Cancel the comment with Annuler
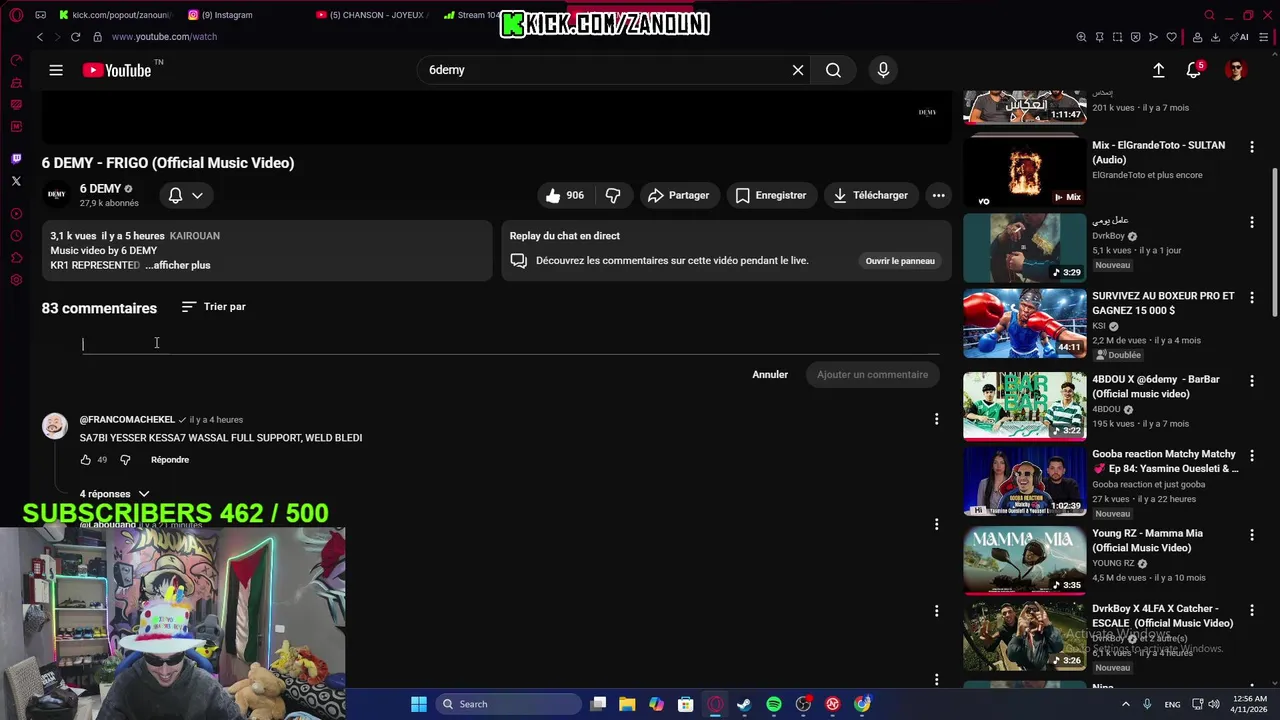 (770, 375)
